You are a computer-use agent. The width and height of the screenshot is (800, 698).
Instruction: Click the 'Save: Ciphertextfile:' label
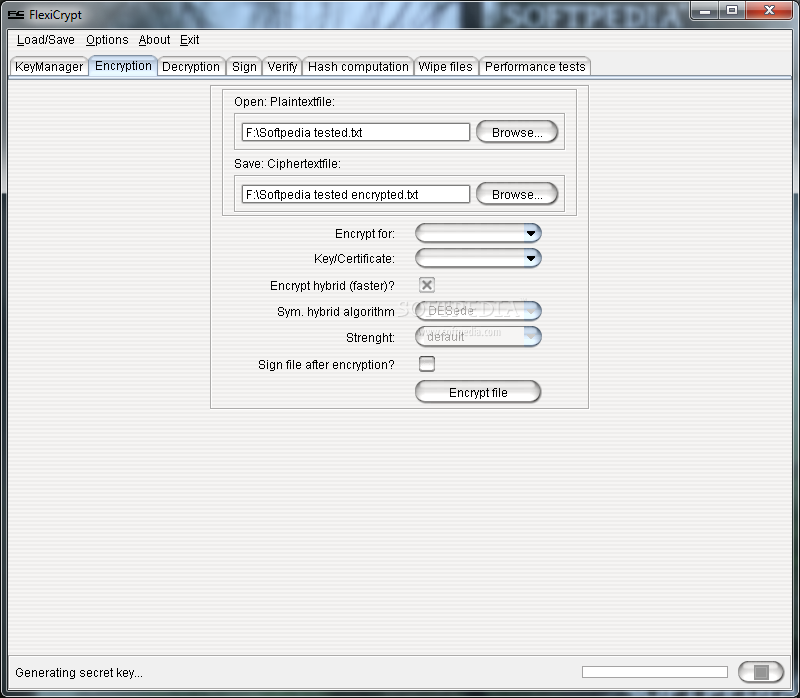(287, 164)
